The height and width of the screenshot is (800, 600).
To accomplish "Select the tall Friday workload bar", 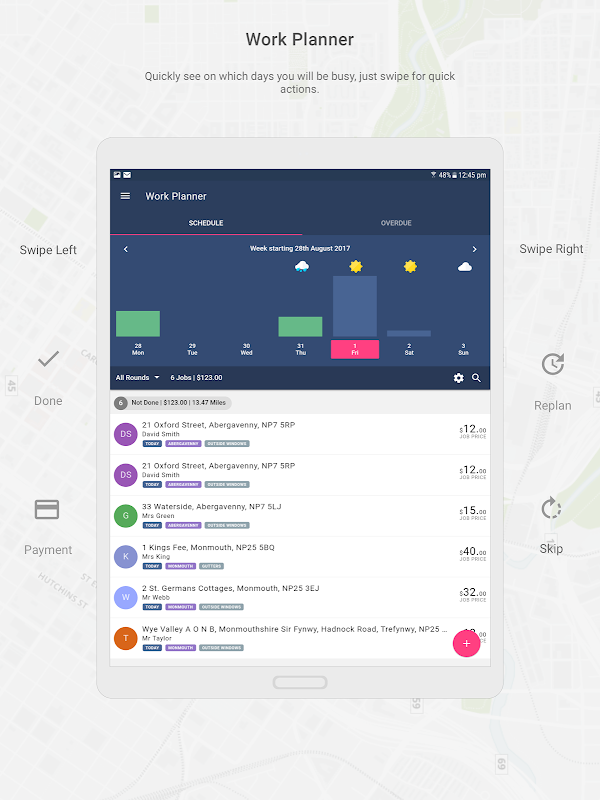I will point(355,306).
